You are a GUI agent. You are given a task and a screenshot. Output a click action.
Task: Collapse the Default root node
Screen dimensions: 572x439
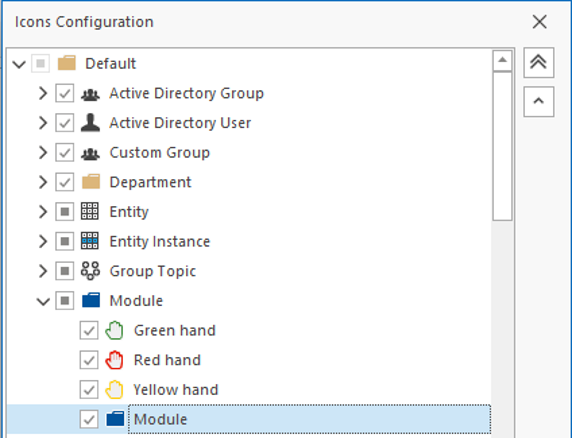tap(19, 65)
